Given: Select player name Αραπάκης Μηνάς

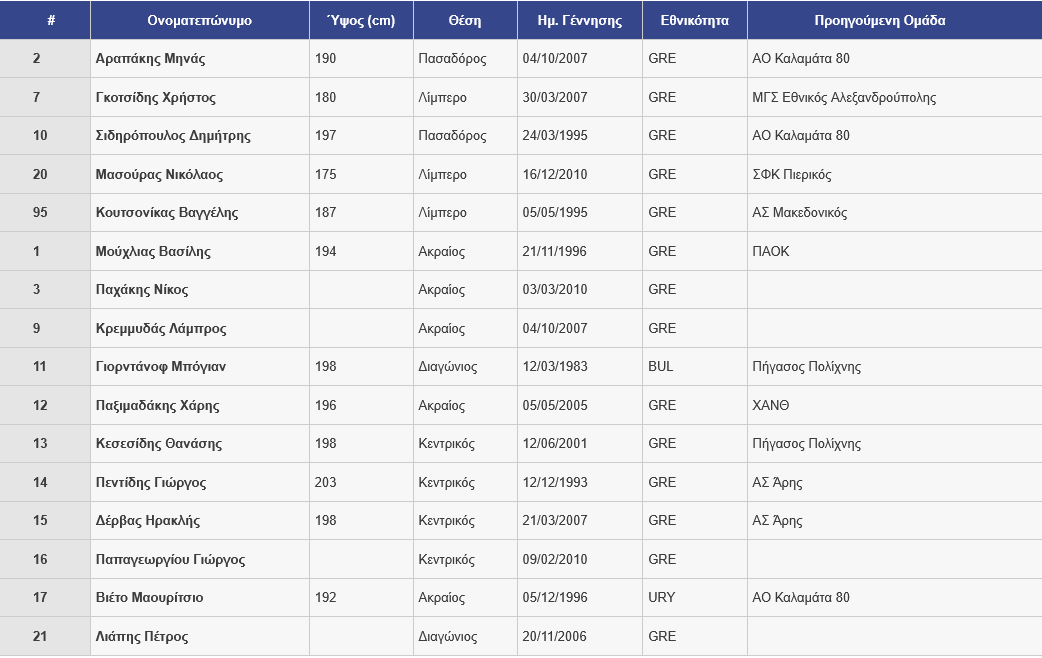Looking at the screenshot, I should 150,59.
